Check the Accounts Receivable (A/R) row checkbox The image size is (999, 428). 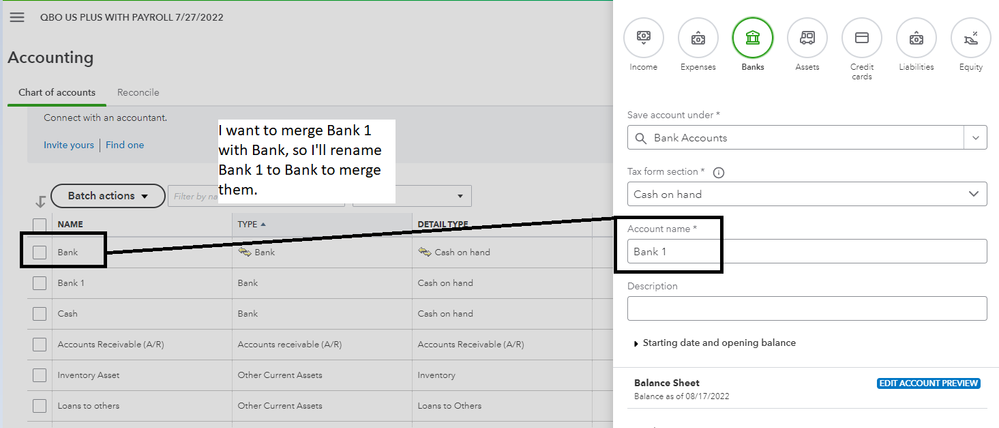pyautogui.click(x=40, y=345)
